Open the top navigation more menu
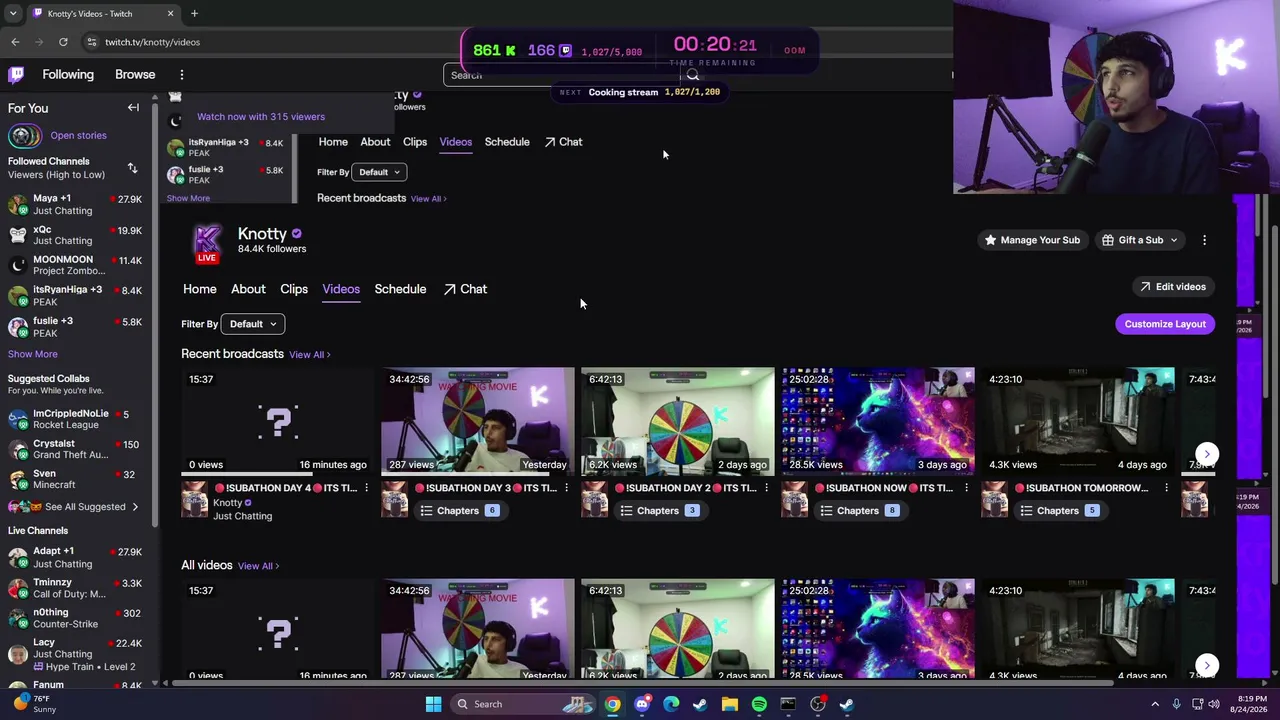This screenshot has height=720, width=1280. click(181, 75)
